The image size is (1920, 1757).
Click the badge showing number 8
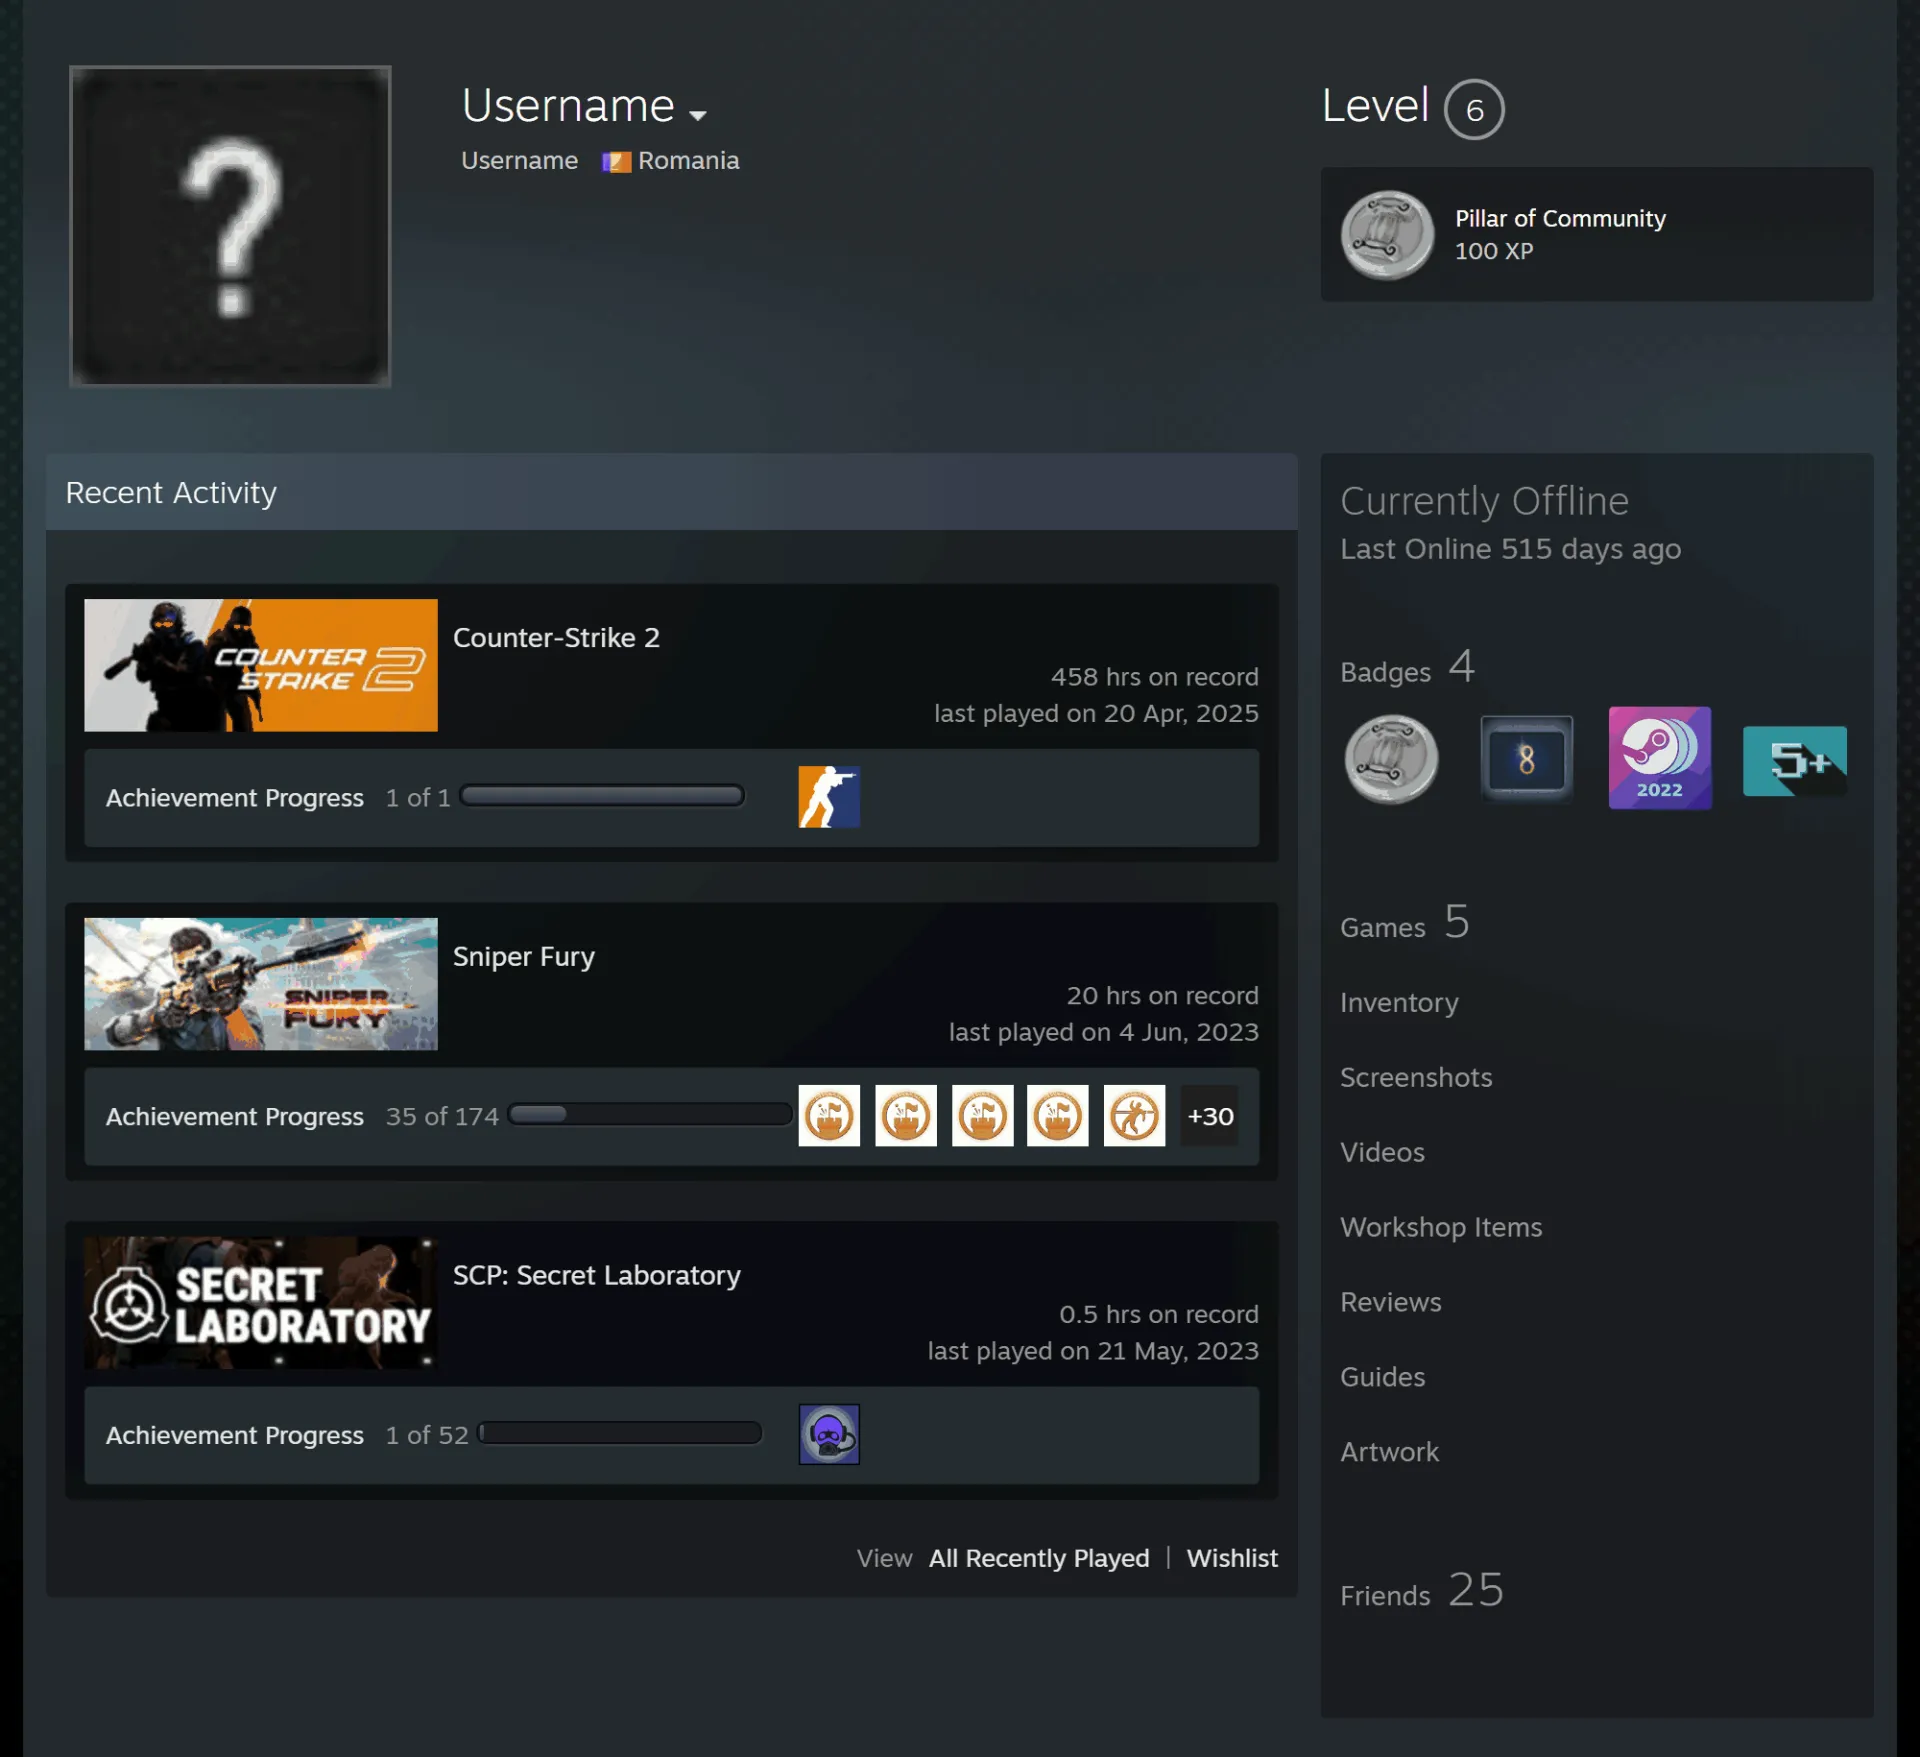(1526, 759)
